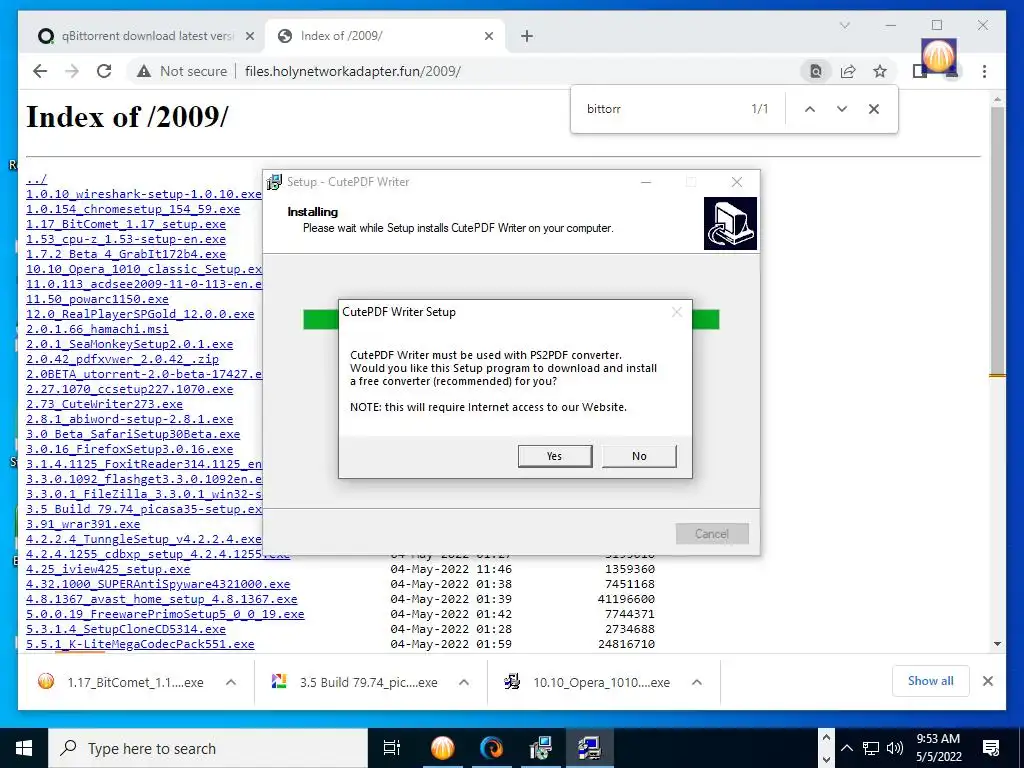The image size is (1024, 768).
Task: Click 4.32.1000_SUPERAntiSpyware4321000.exe link
Action: click(x=158, y=584)
